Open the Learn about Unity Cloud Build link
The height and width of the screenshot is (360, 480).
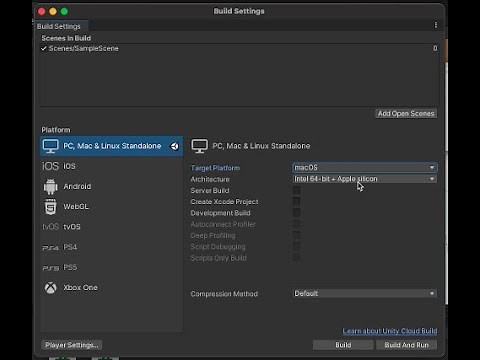pos(390,331)
